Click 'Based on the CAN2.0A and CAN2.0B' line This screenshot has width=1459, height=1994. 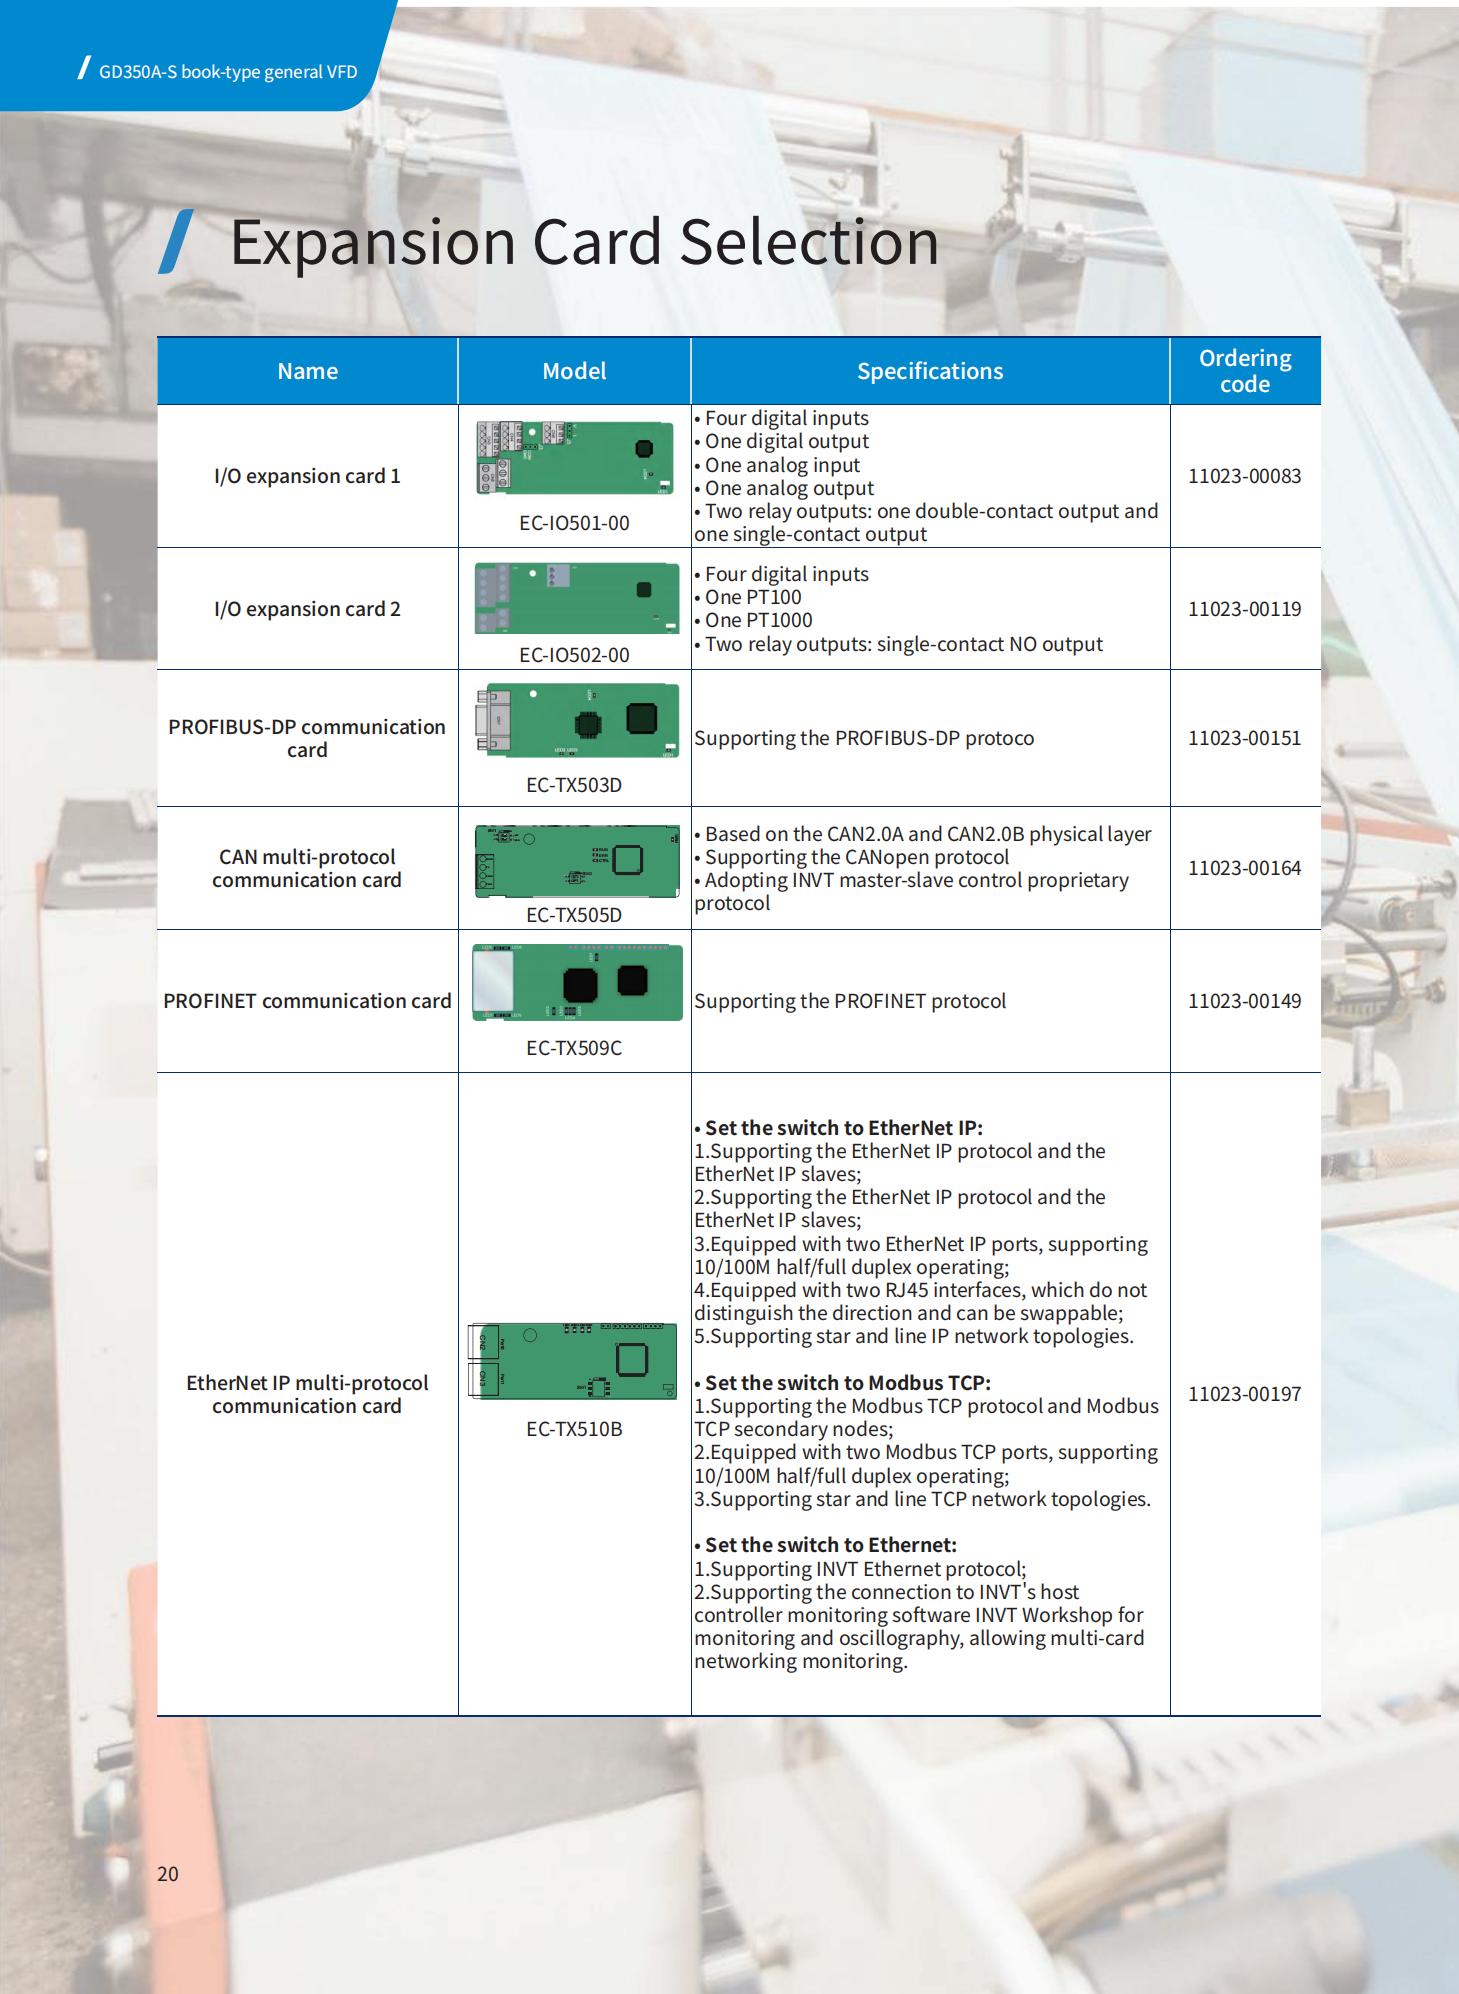pyautogui.click(x=923, y=834)
